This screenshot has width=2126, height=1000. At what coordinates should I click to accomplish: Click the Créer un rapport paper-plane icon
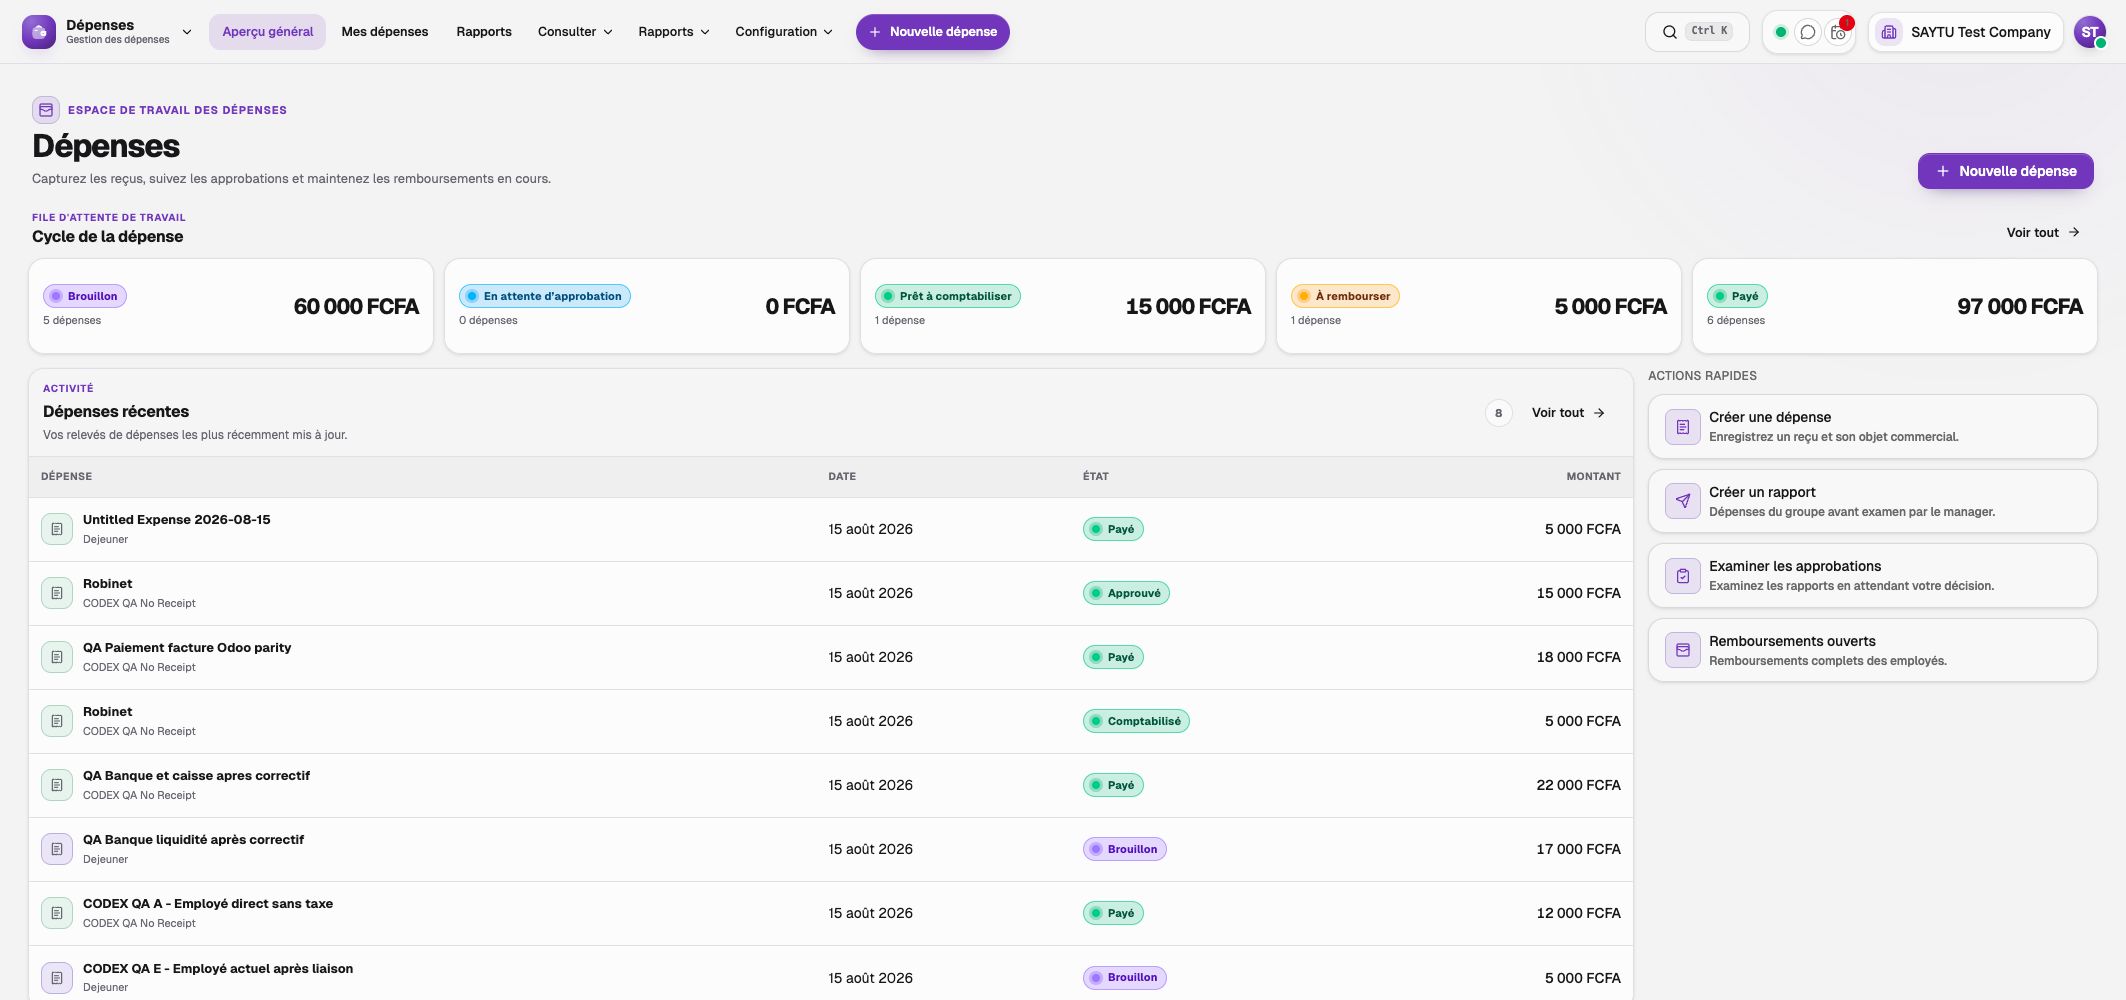[x=1683, y=501]
